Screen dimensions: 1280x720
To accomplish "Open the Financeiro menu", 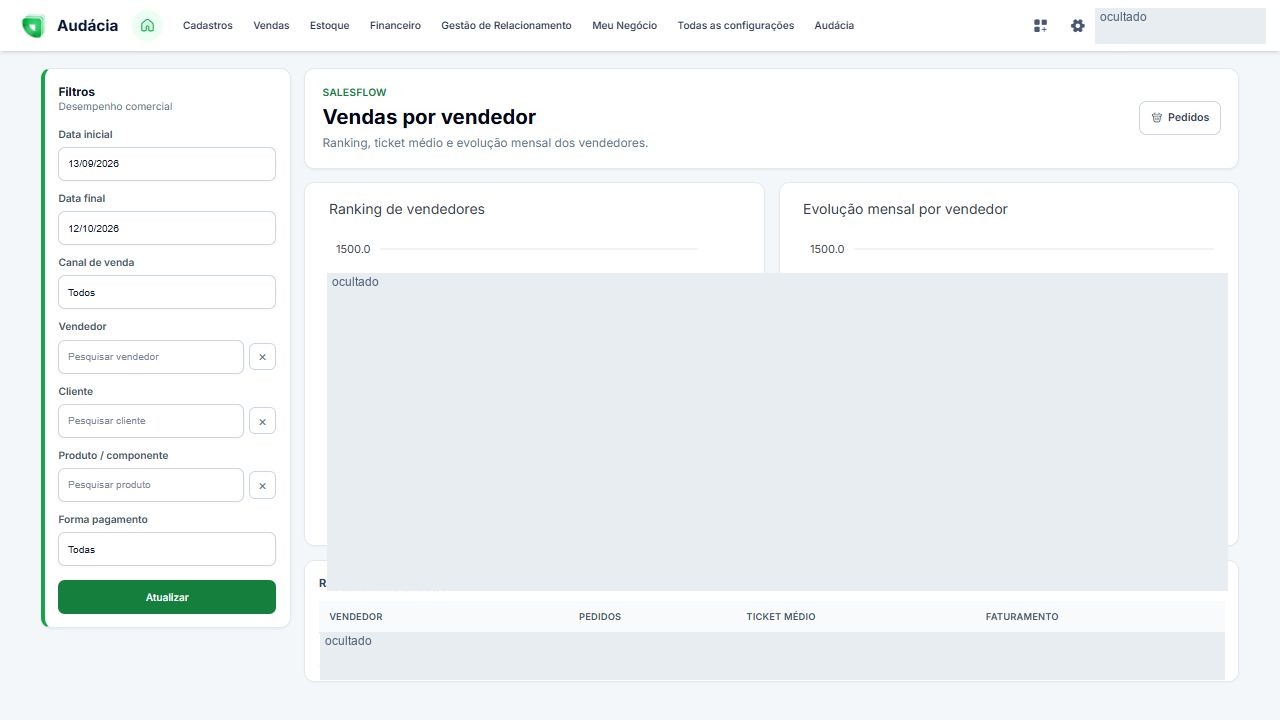I will [395, 26].
